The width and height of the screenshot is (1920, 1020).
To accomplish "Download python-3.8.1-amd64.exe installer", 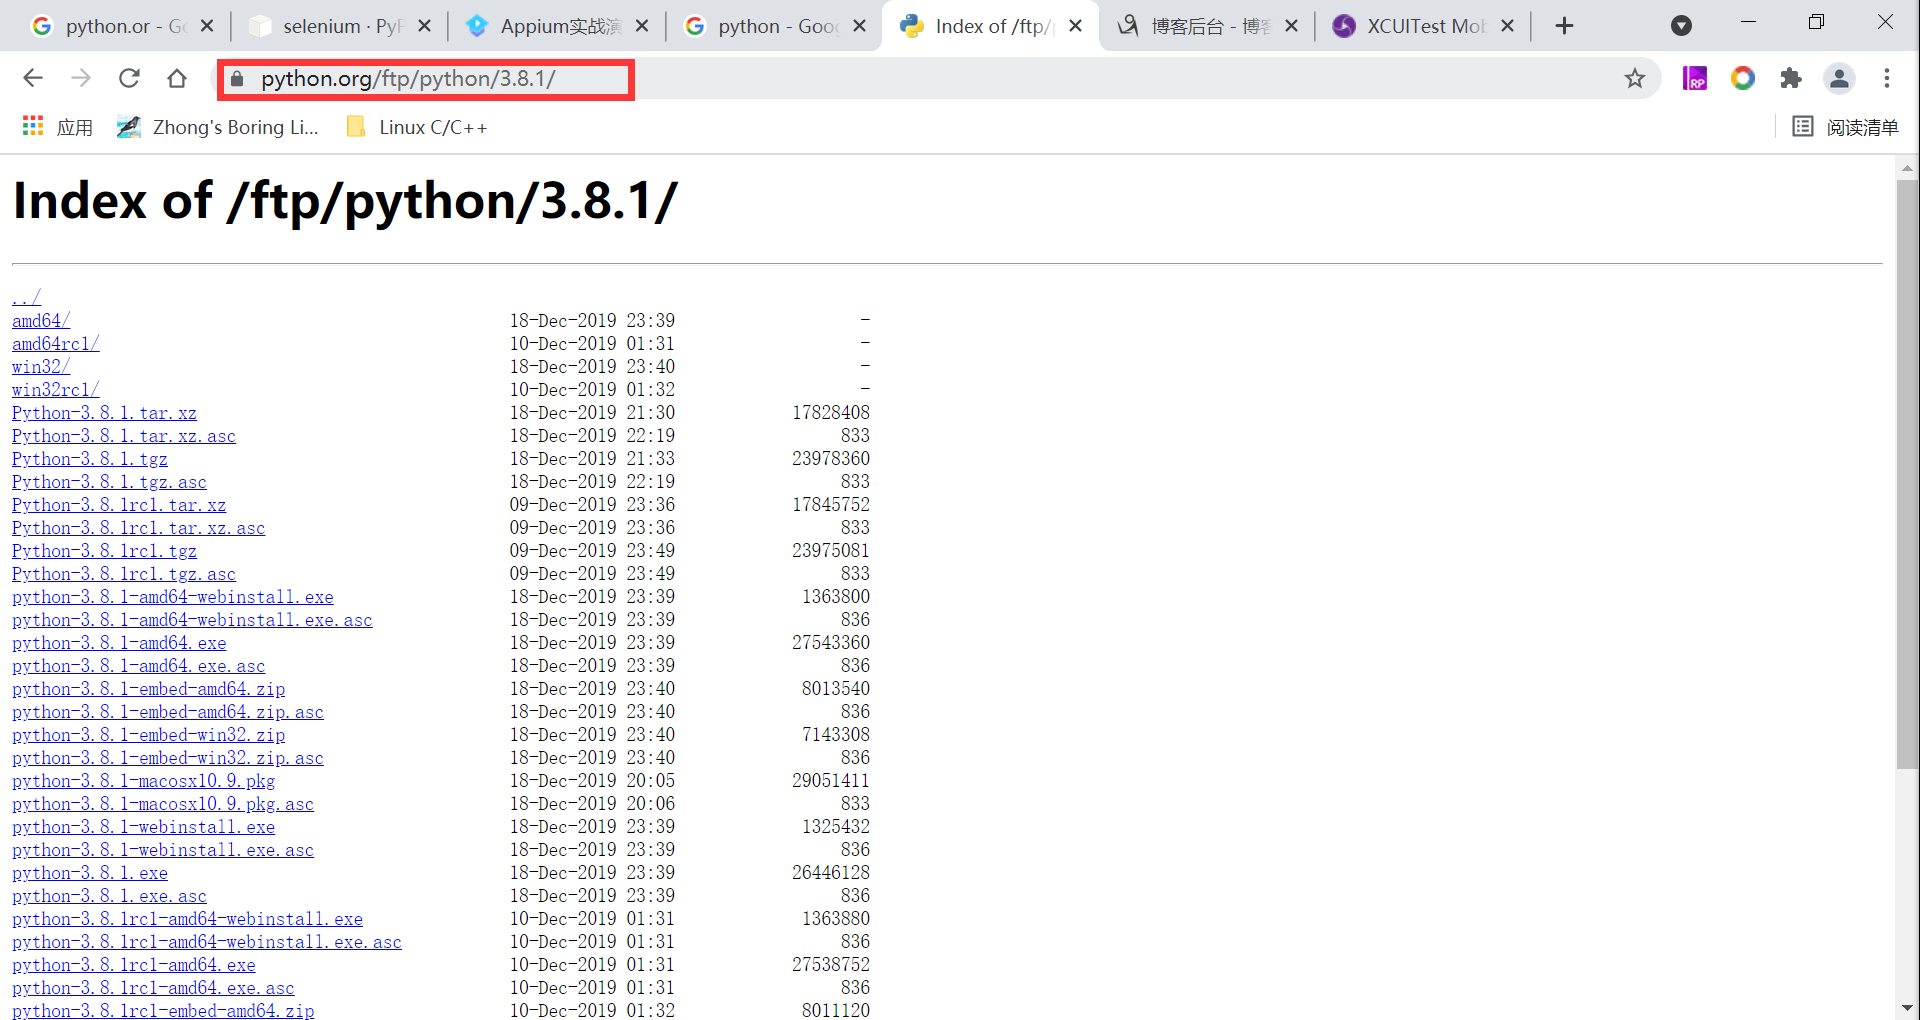I will (119, 642).
